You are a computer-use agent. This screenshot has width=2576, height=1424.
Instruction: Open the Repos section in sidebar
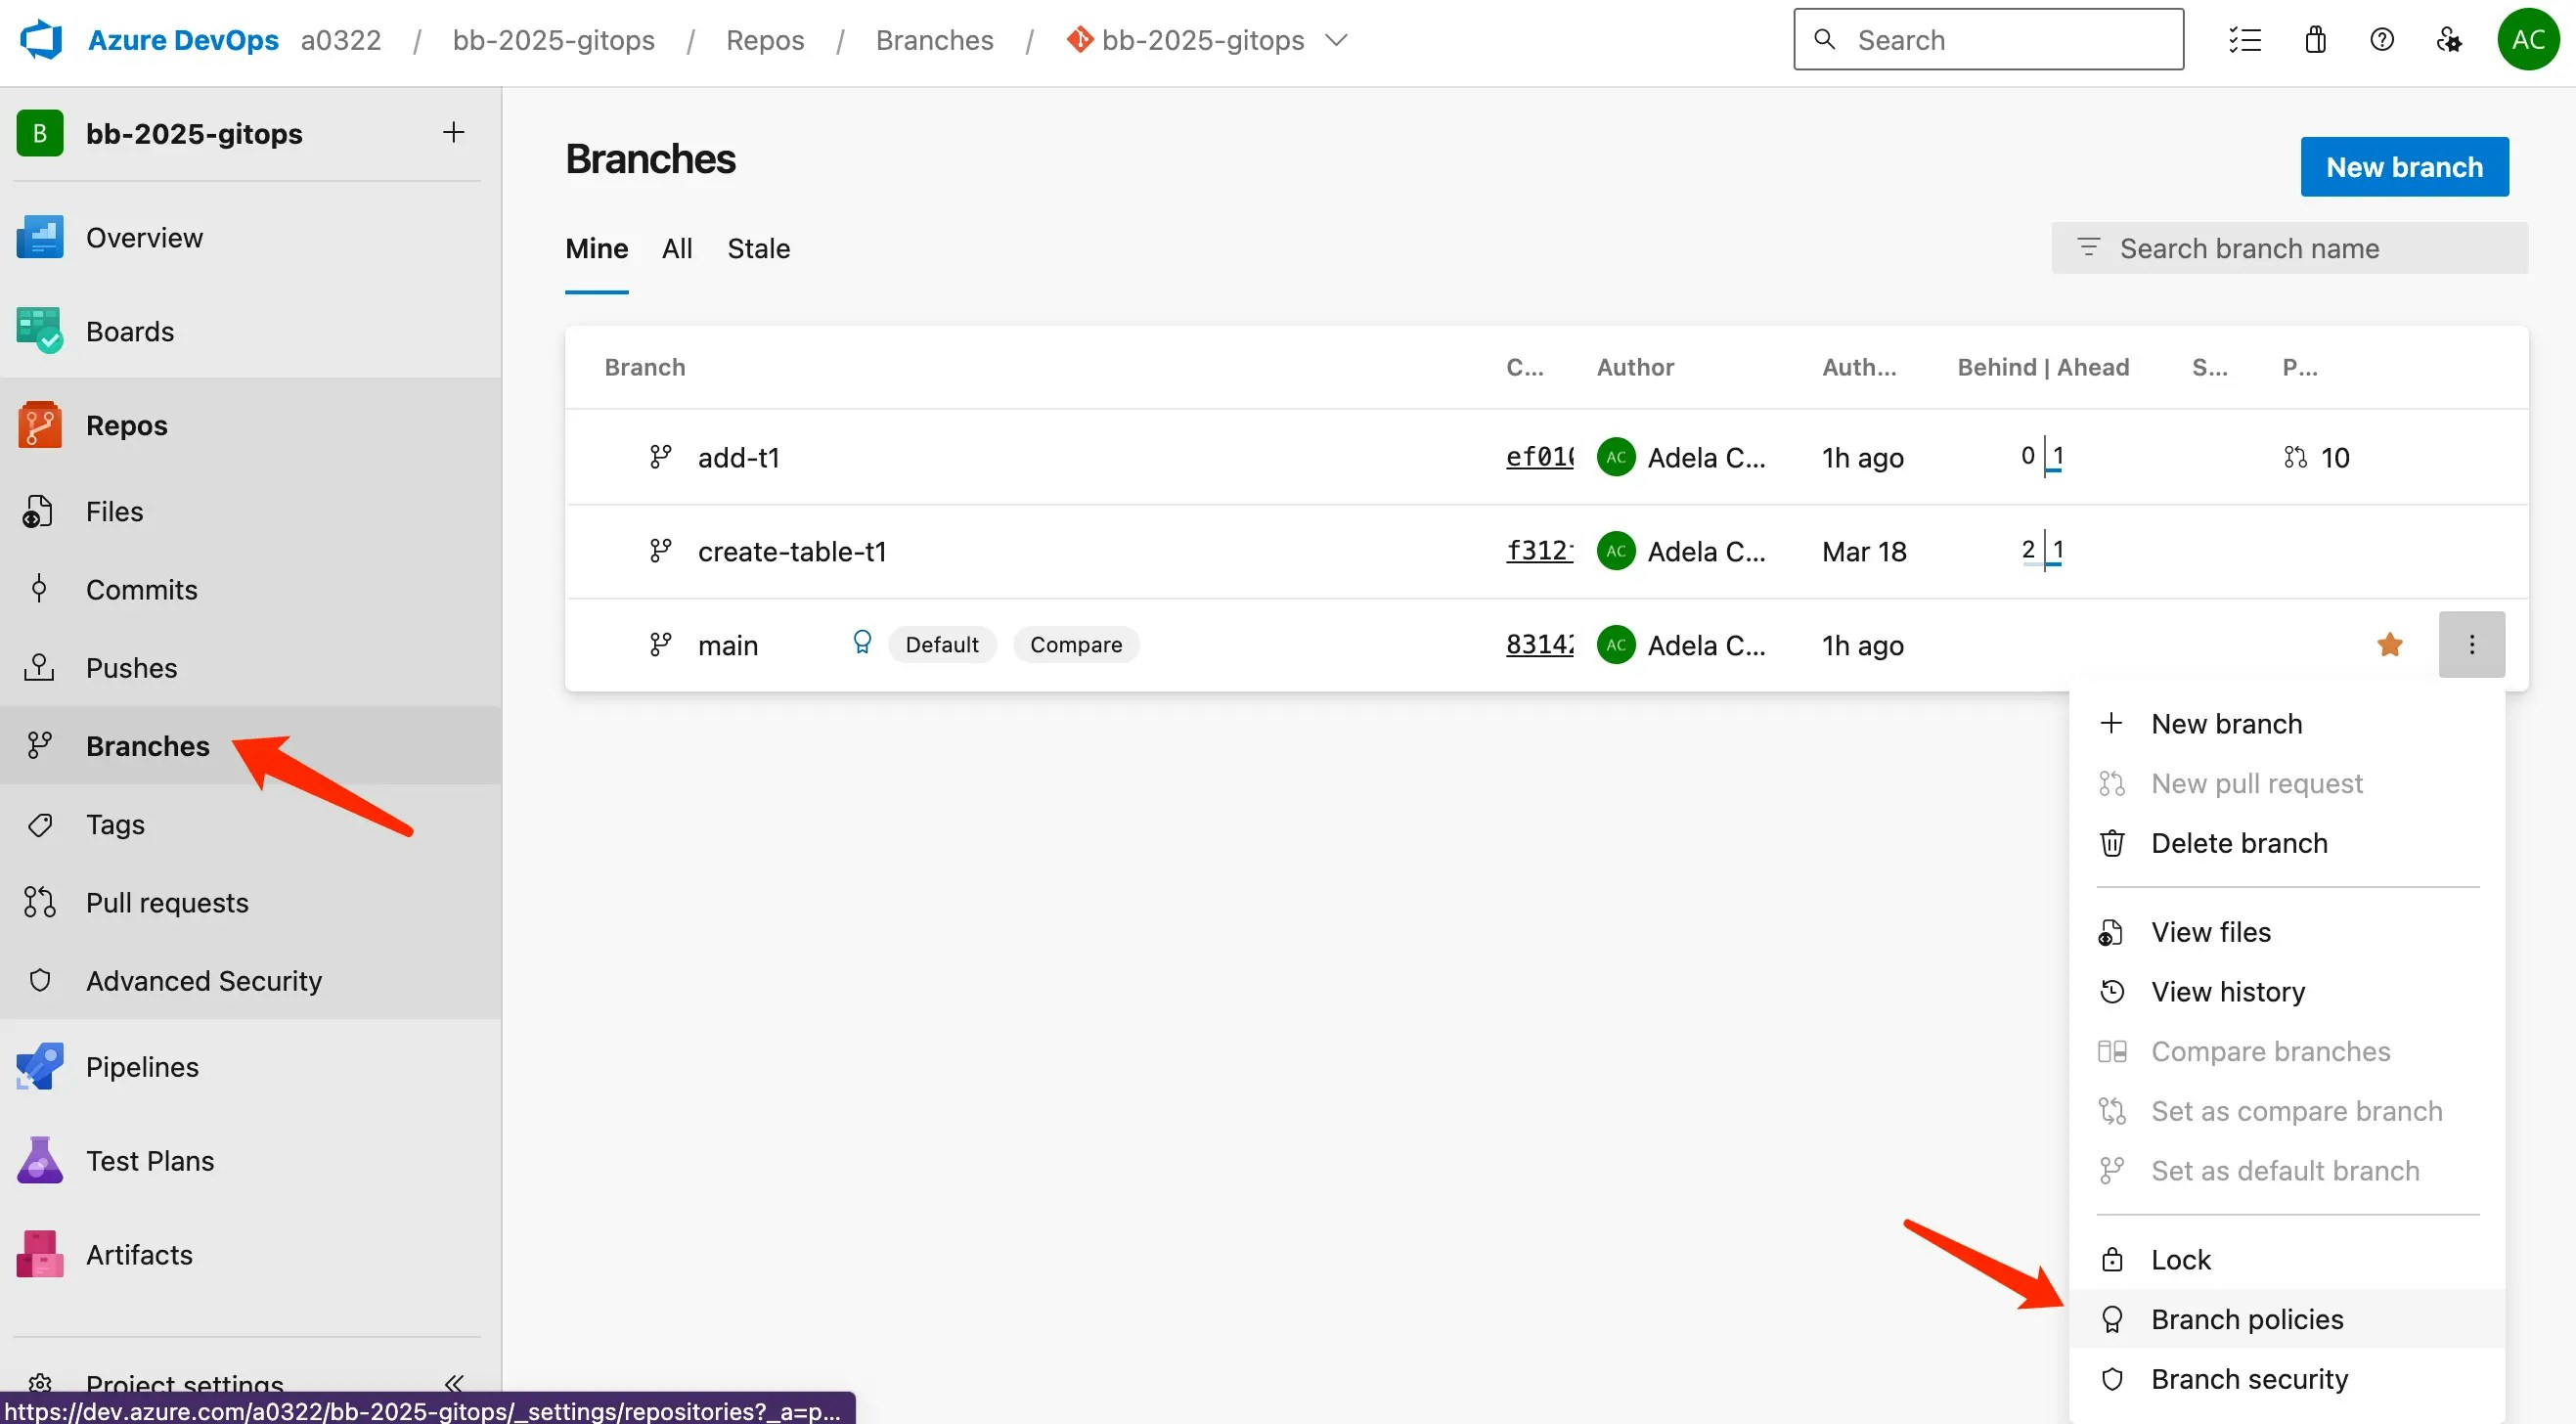point(126,424)
